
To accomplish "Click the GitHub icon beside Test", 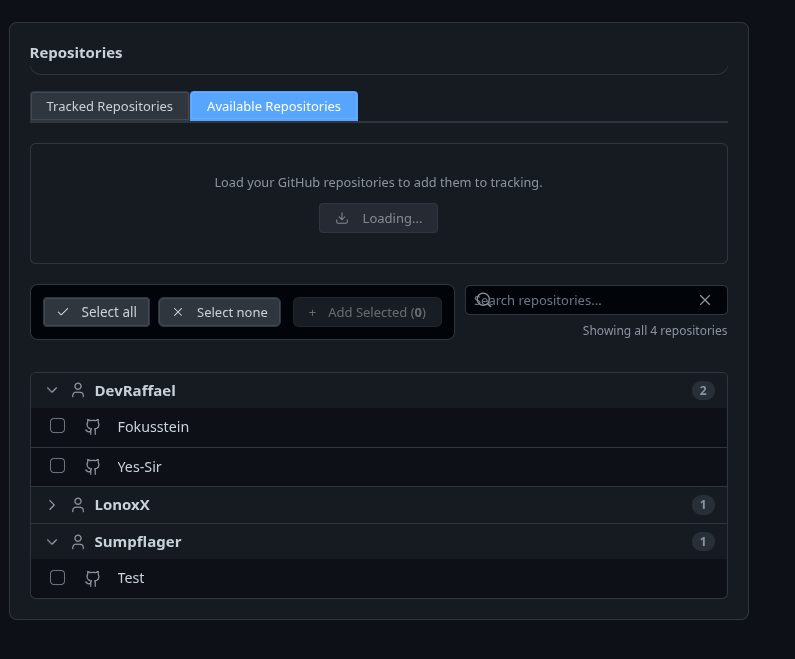I will (x=92, y=578).
